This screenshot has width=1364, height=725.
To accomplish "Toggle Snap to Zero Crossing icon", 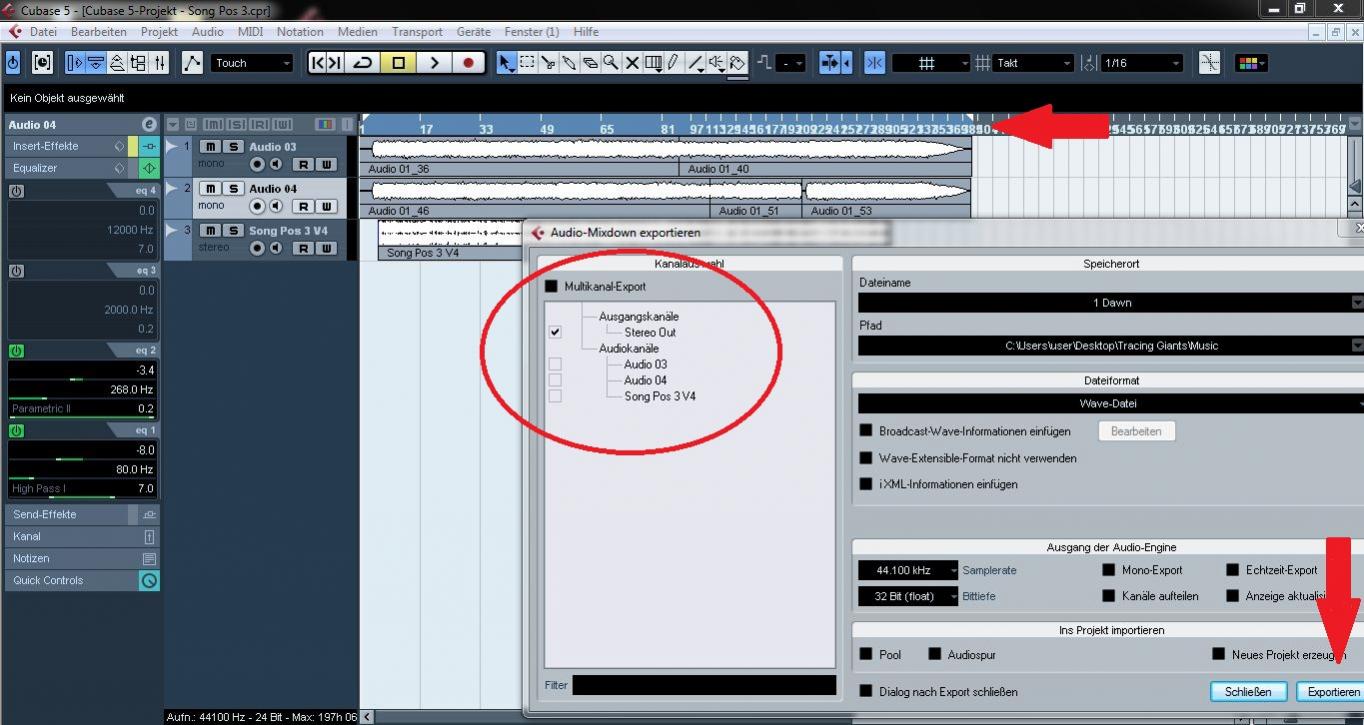I will point(1210,63).
